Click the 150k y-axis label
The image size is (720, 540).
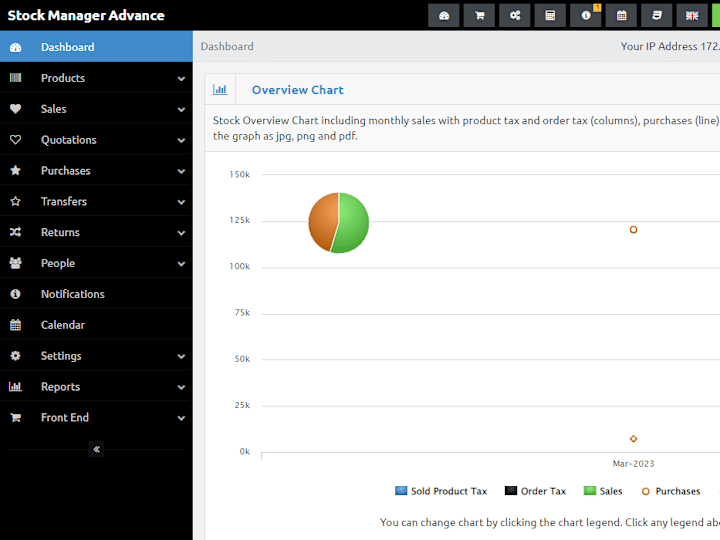click(x=240, y=174)
